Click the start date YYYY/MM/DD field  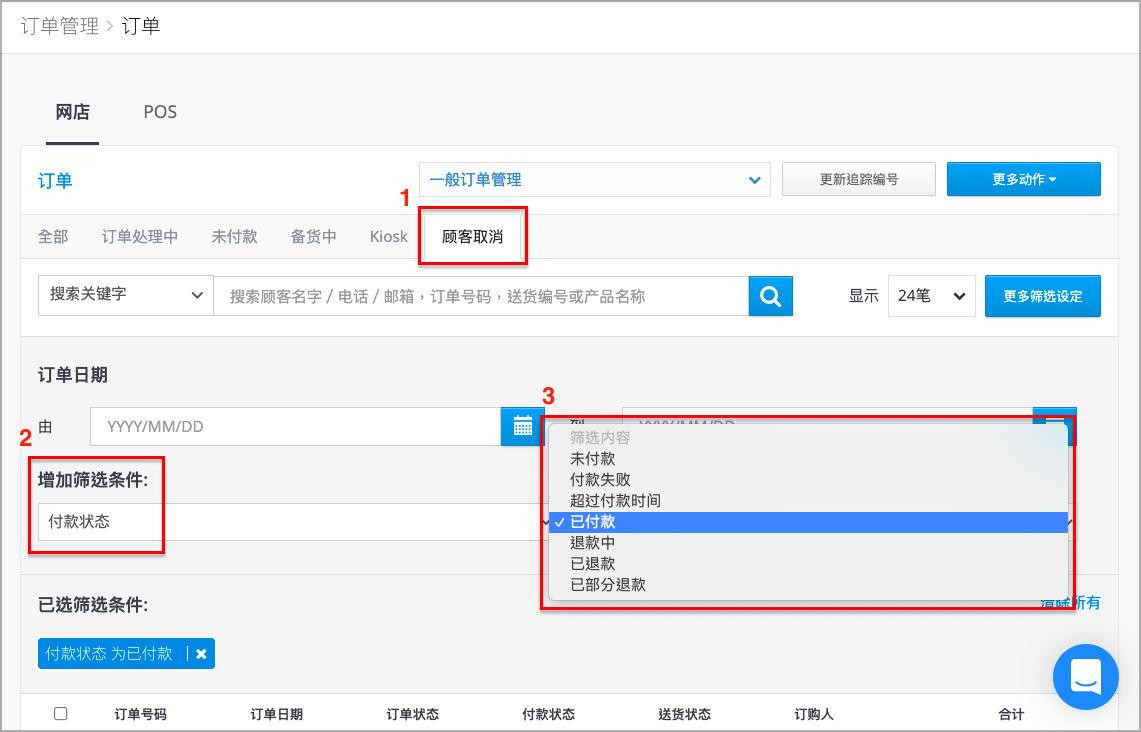(295, 426)
